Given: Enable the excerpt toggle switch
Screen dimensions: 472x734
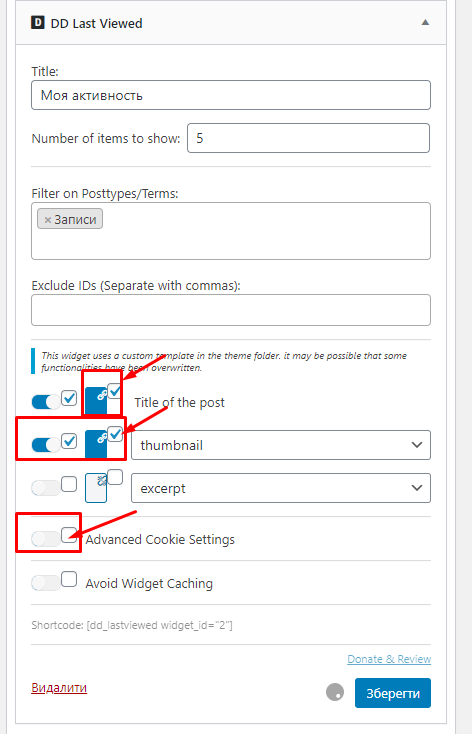Looking at the screenshot, I should pos(46,488).
